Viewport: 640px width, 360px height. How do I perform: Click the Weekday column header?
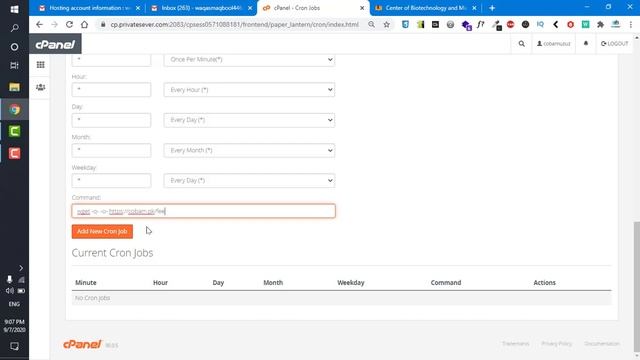351,282
